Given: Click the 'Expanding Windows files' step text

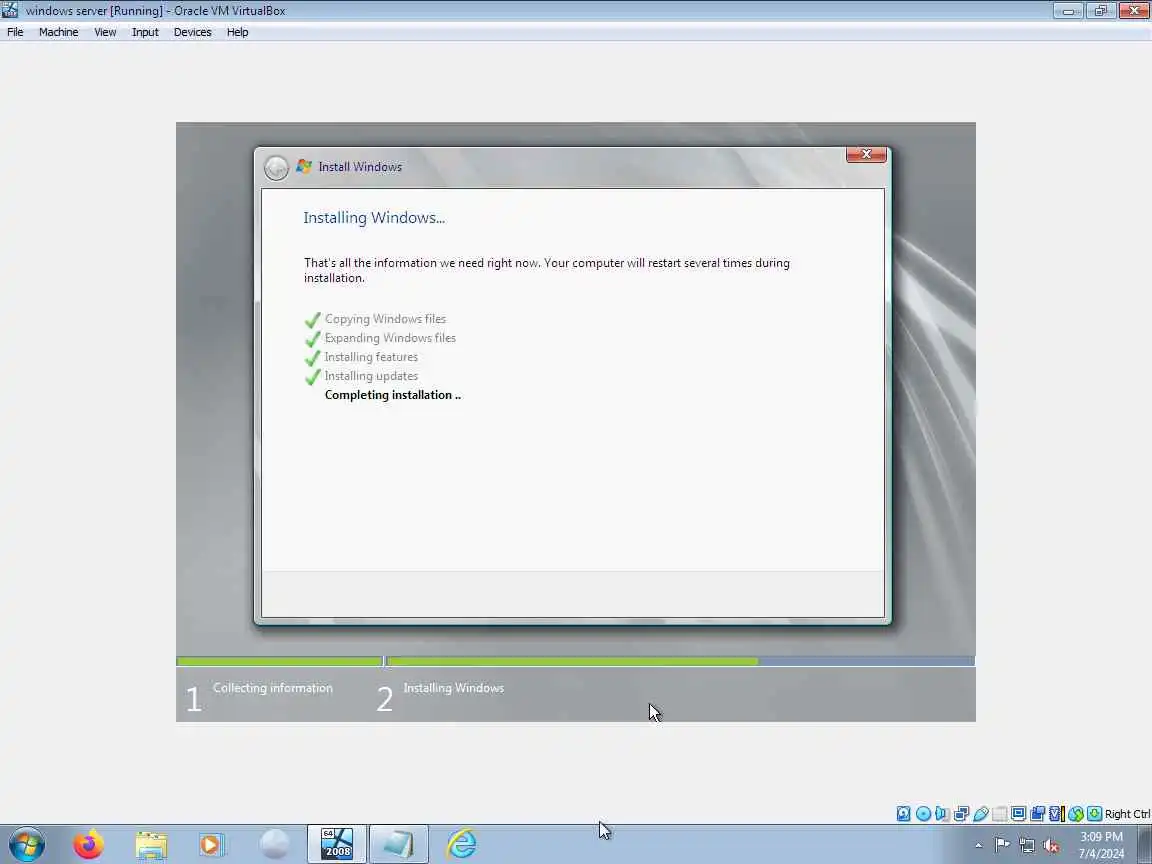Looking at the screenshot, I should (x=390, y=338).
